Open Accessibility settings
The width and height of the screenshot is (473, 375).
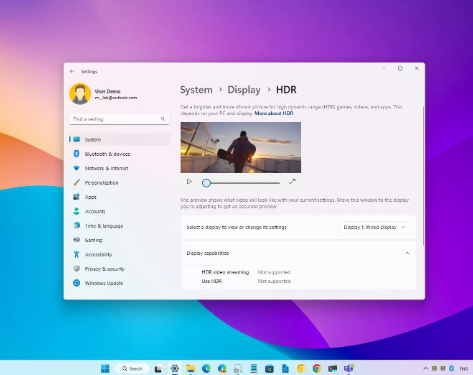119,254
